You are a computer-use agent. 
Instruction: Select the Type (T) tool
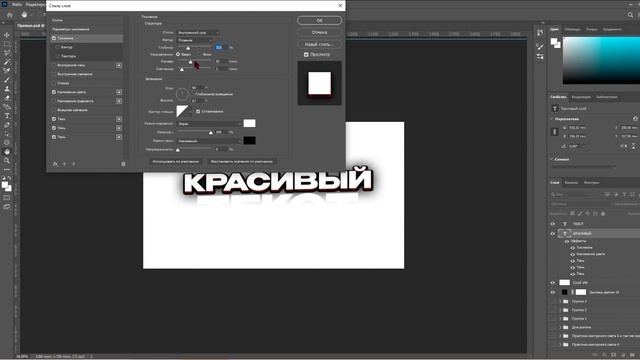pos(7,116)
